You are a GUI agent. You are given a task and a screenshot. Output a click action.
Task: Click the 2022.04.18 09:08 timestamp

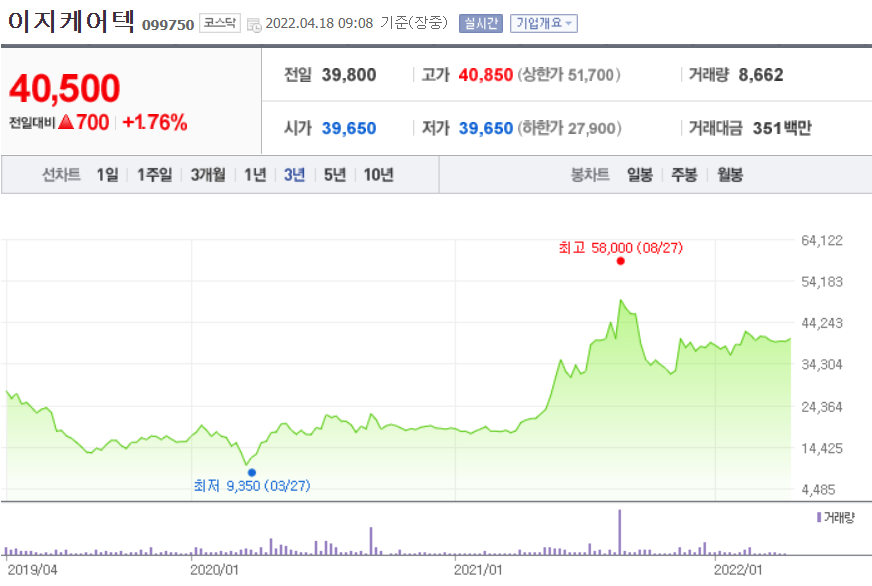[x=319, y=23]
